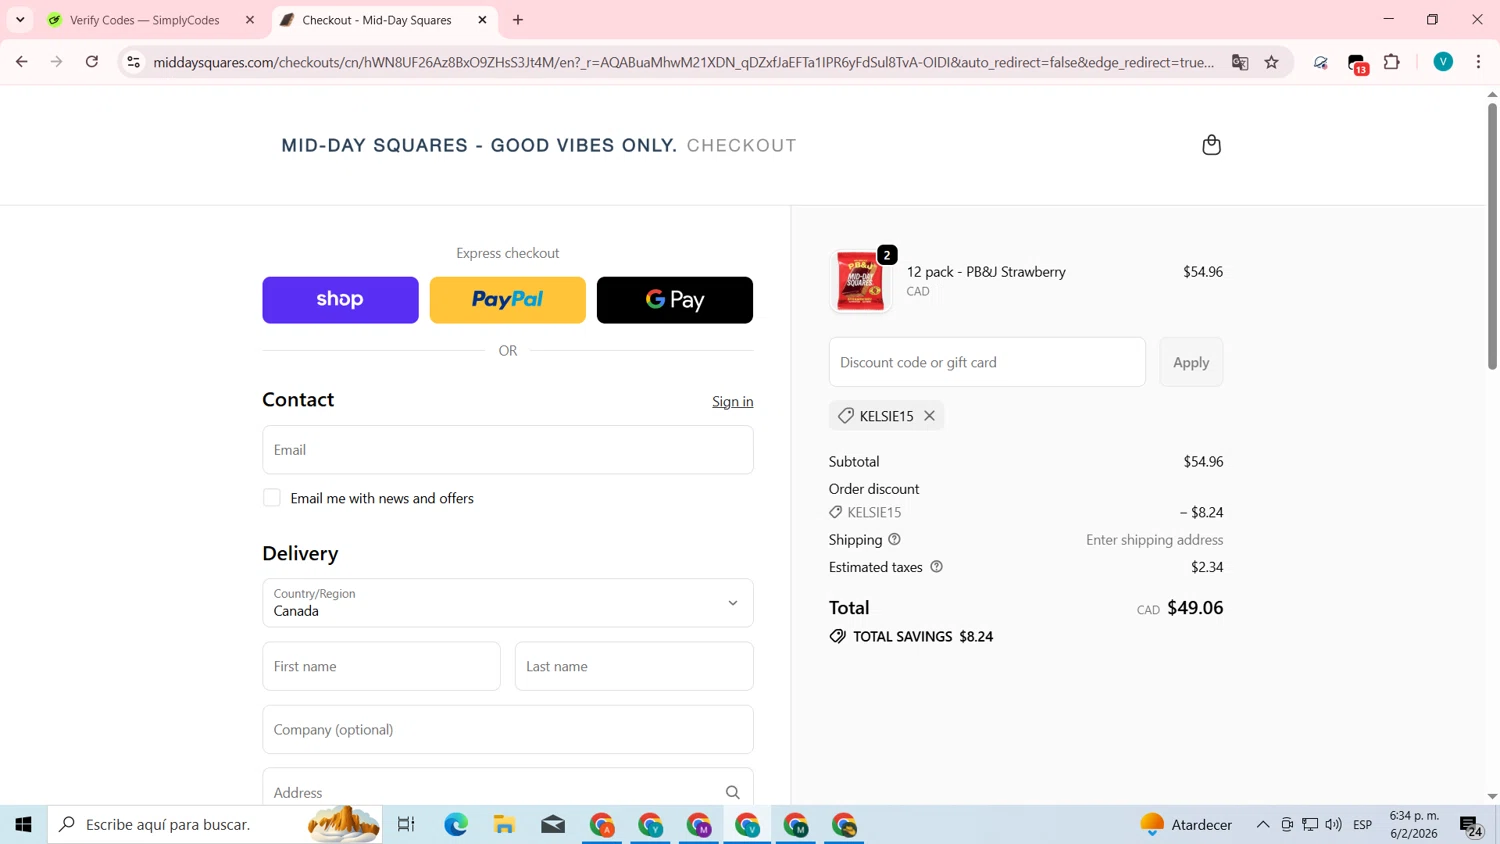
Task: Open File Explorer from the taskbar
Action: pos(504,824)
